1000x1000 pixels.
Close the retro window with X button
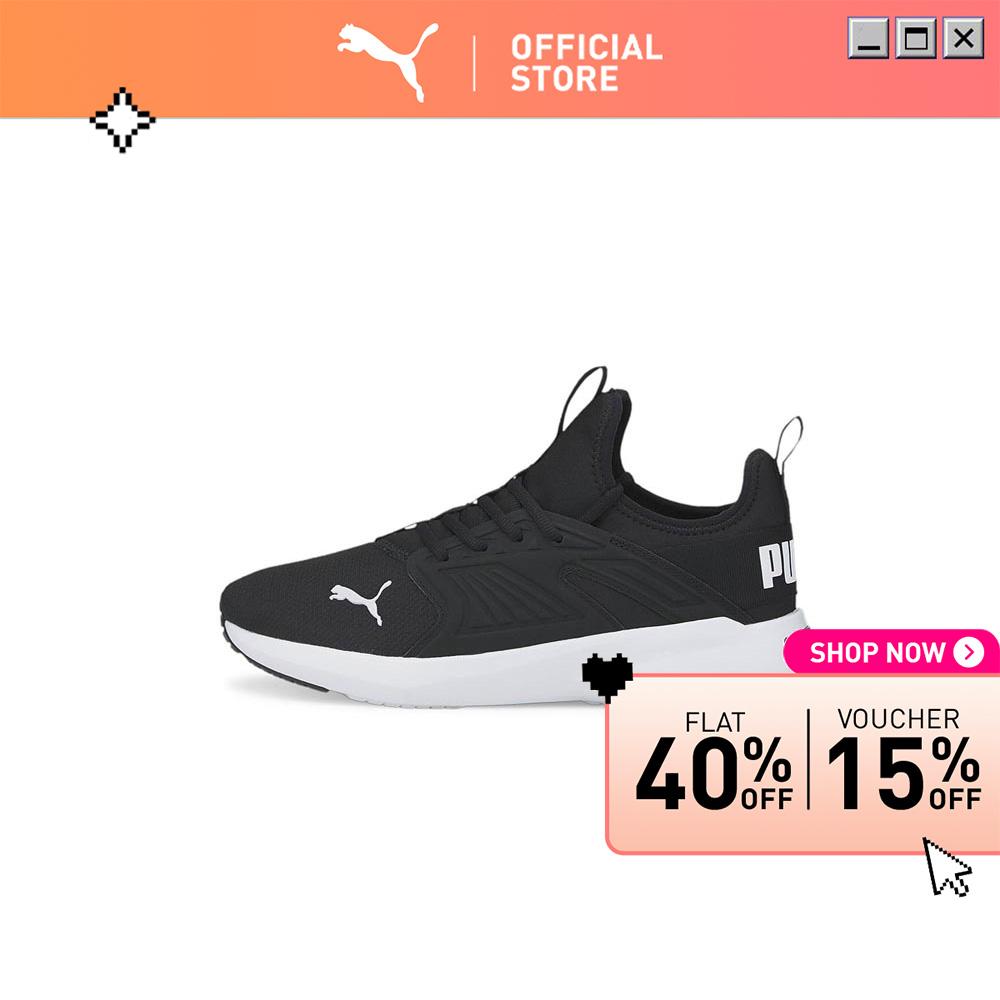click(x=963, y=38)
